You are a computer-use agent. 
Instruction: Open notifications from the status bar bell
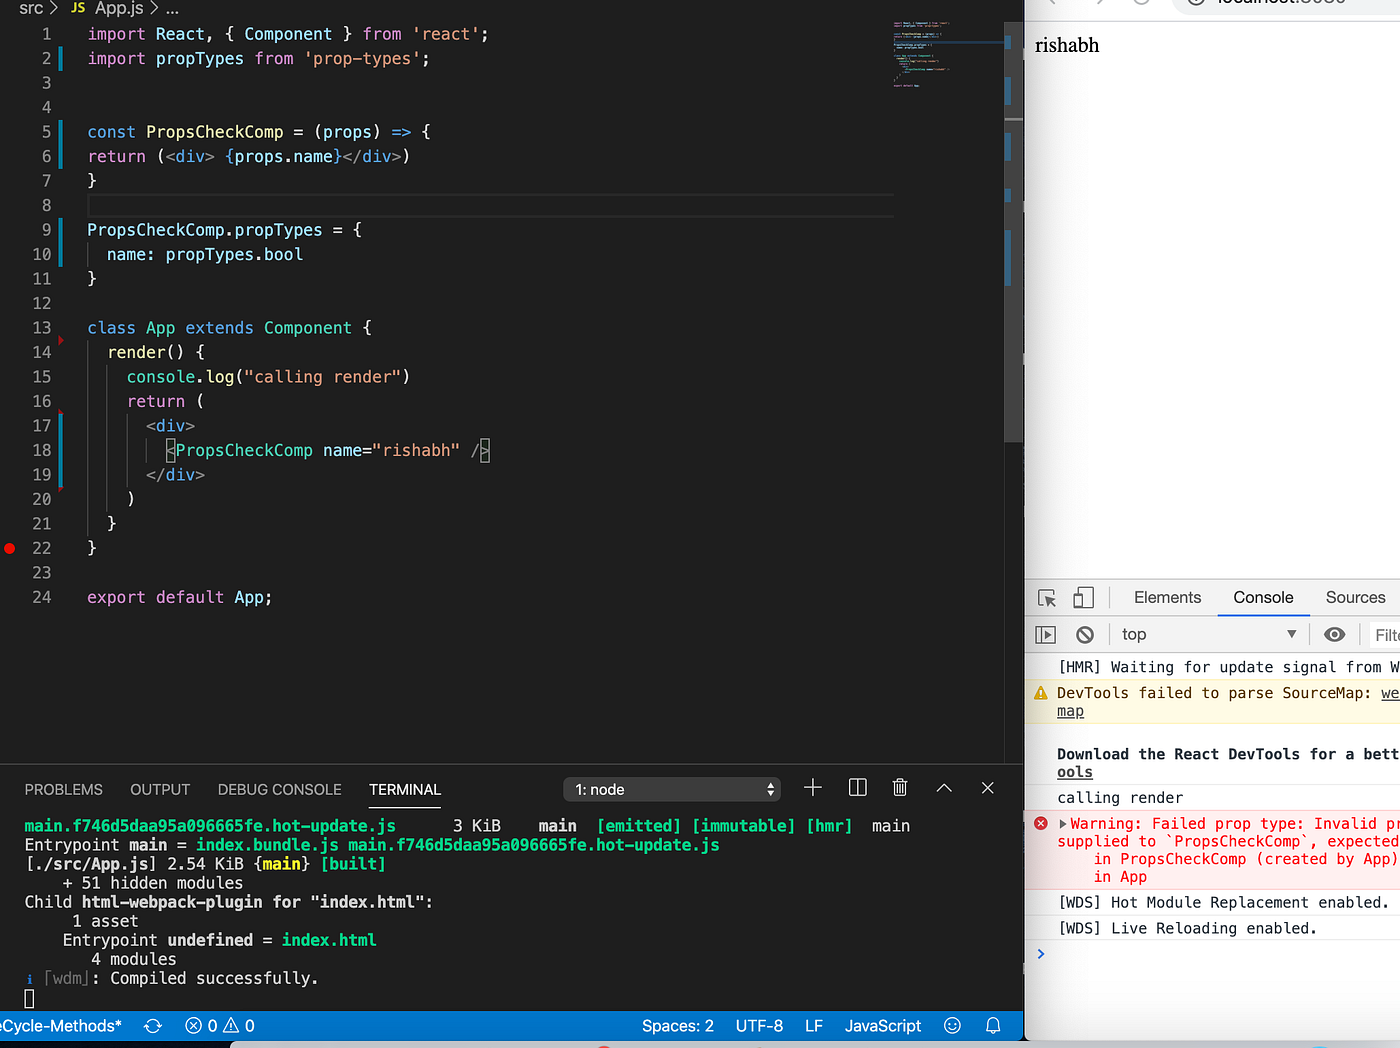(x=991, y=1025)
